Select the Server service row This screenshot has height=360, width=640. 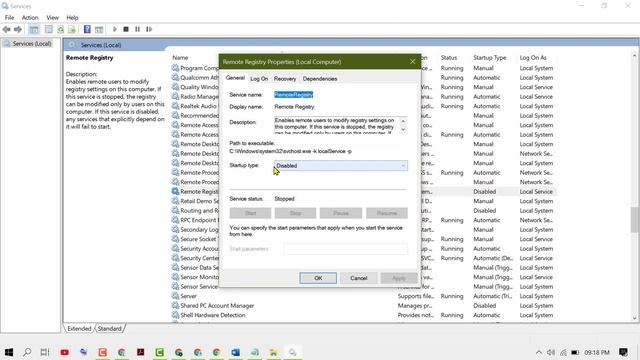point(363,296)
